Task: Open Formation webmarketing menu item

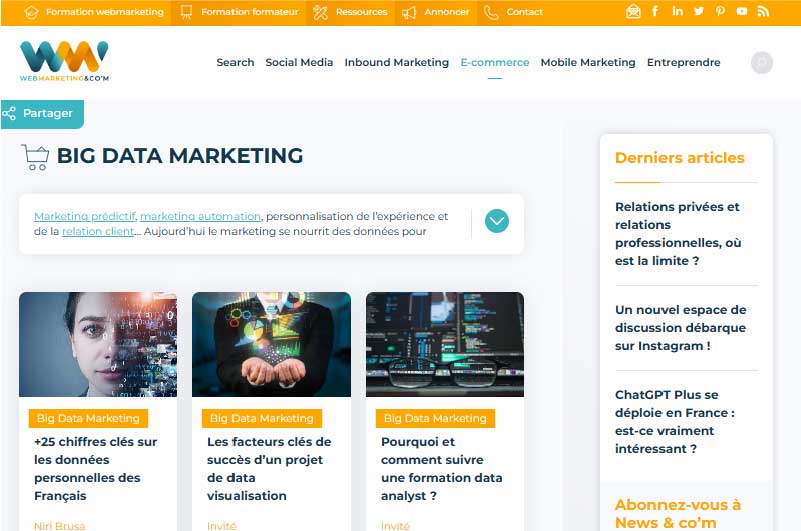Action: (x=105, y=12)
